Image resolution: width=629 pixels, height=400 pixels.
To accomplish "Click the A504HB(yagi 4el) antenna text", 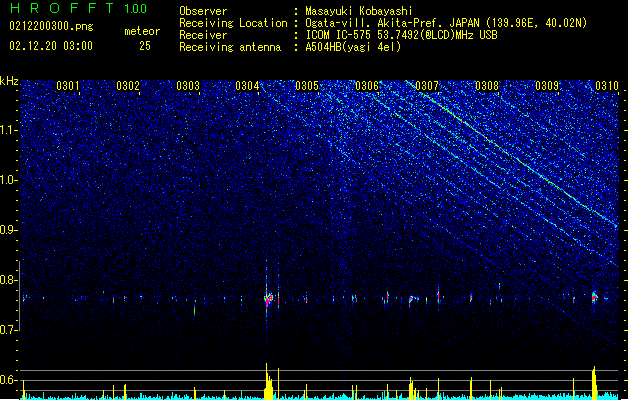I will pos(353,47).
